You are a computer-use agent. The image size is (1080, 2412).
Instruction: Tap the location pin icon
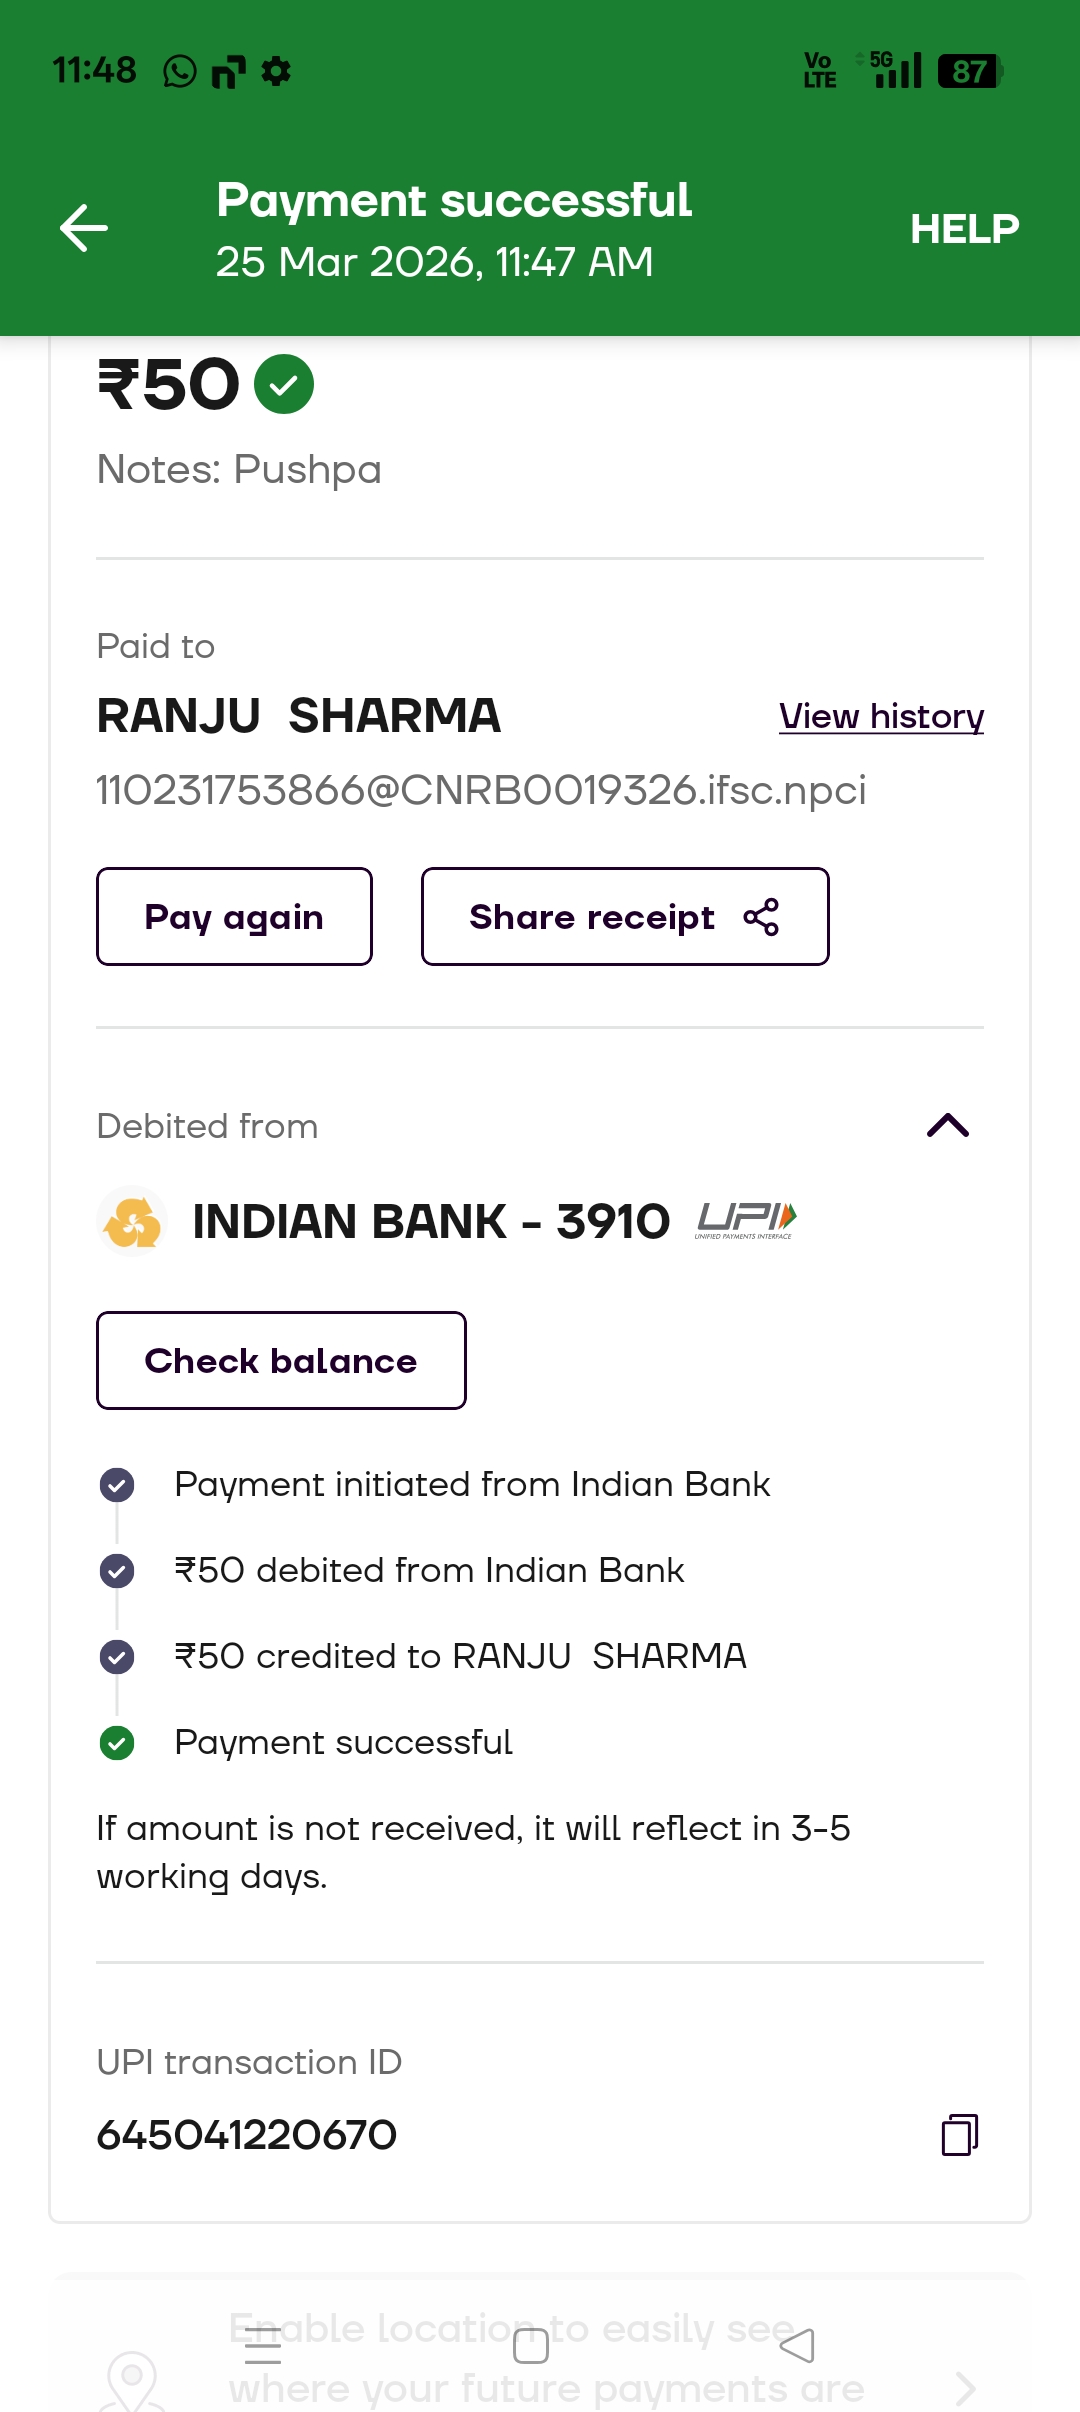(133, 2380)
